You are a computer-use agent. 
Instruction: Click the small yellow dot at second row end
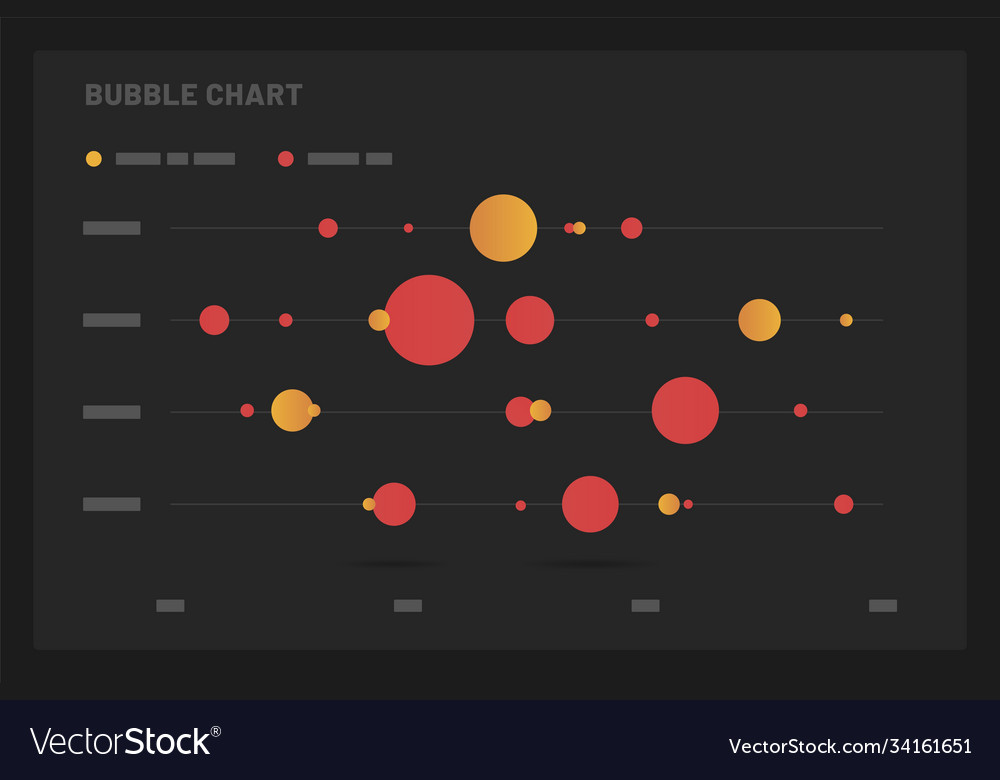tap(846, 320)
